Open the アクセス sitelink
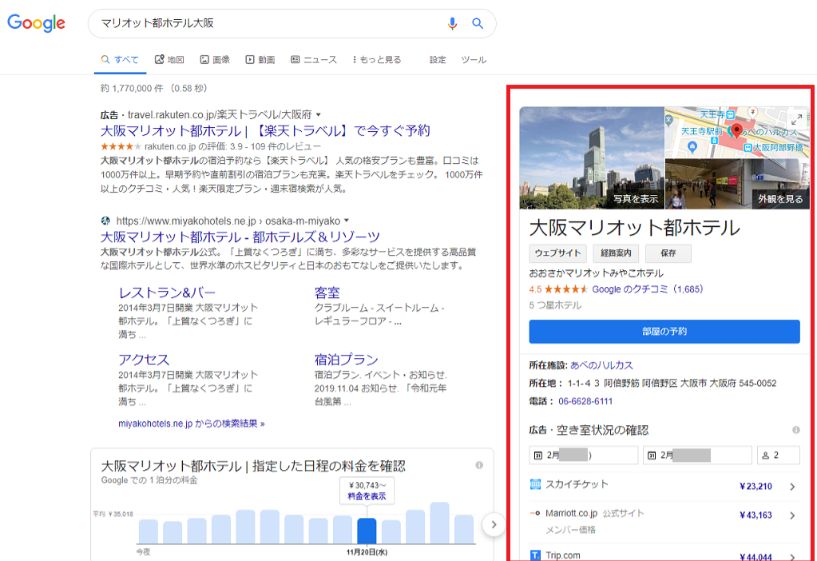 (144, 359)
